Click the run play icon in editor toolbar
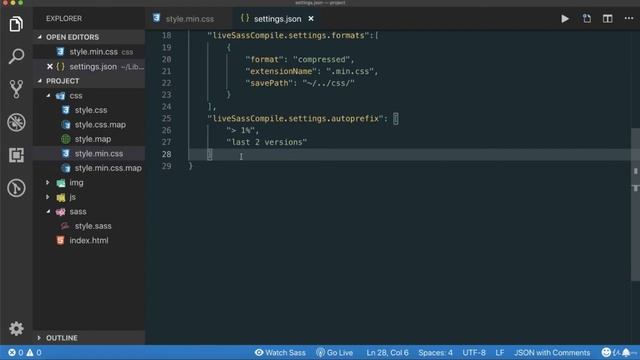The image size is (640, 360). tap(565, 19)
